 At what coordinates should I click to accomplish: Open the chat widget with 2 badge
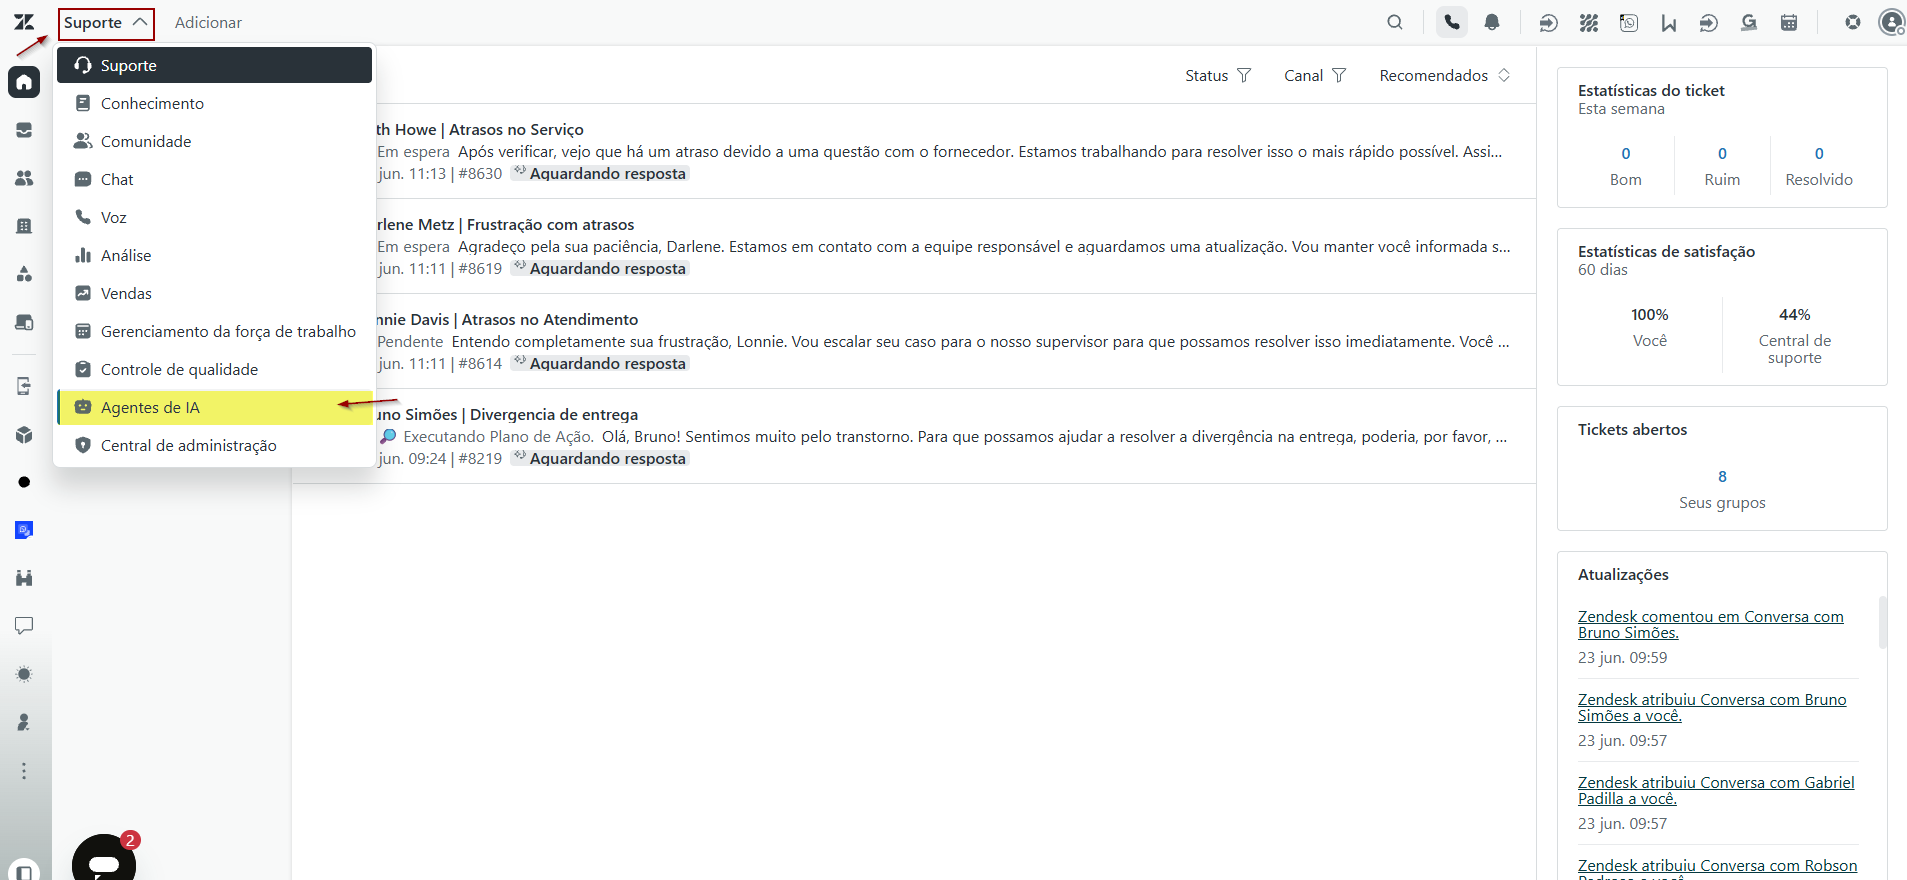pos(104,858)
